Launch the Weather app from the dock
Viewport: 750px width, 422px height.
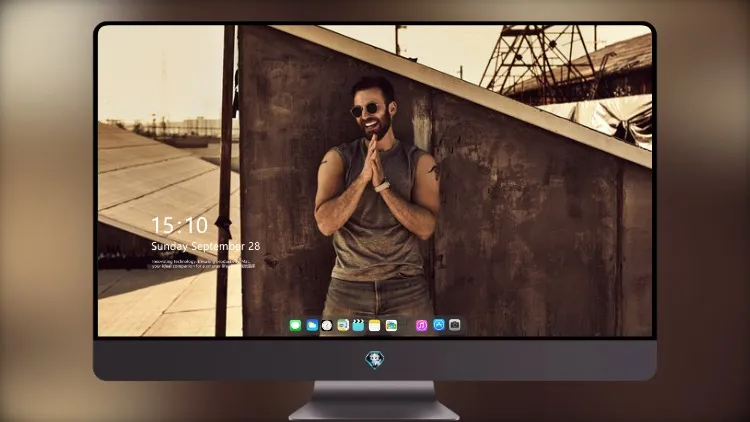[x=312, y=325]
